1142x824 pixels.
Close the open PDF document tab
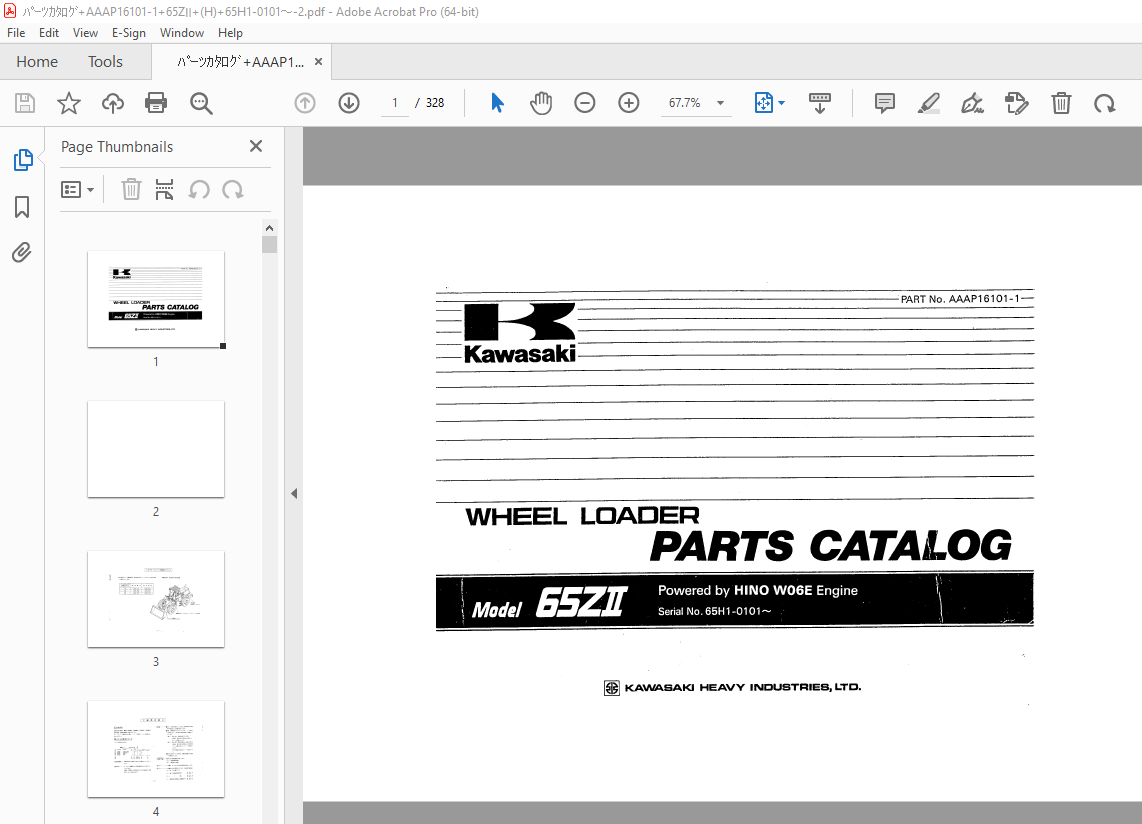(x=318, y=62)
